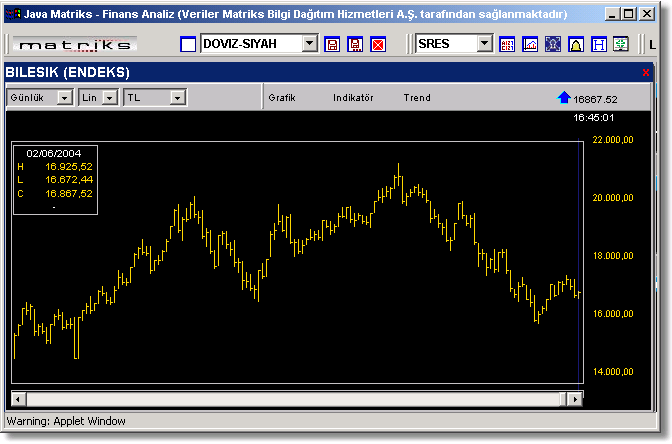Open the SRES combo box
This screenshot has height=444, width=672.
click(485, 44)
